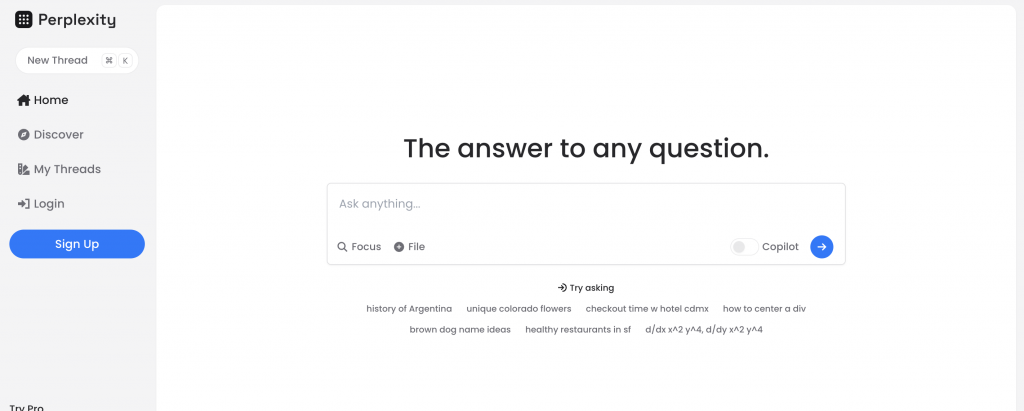Click the Focus magnifier icon

click(x=342, y=247)
